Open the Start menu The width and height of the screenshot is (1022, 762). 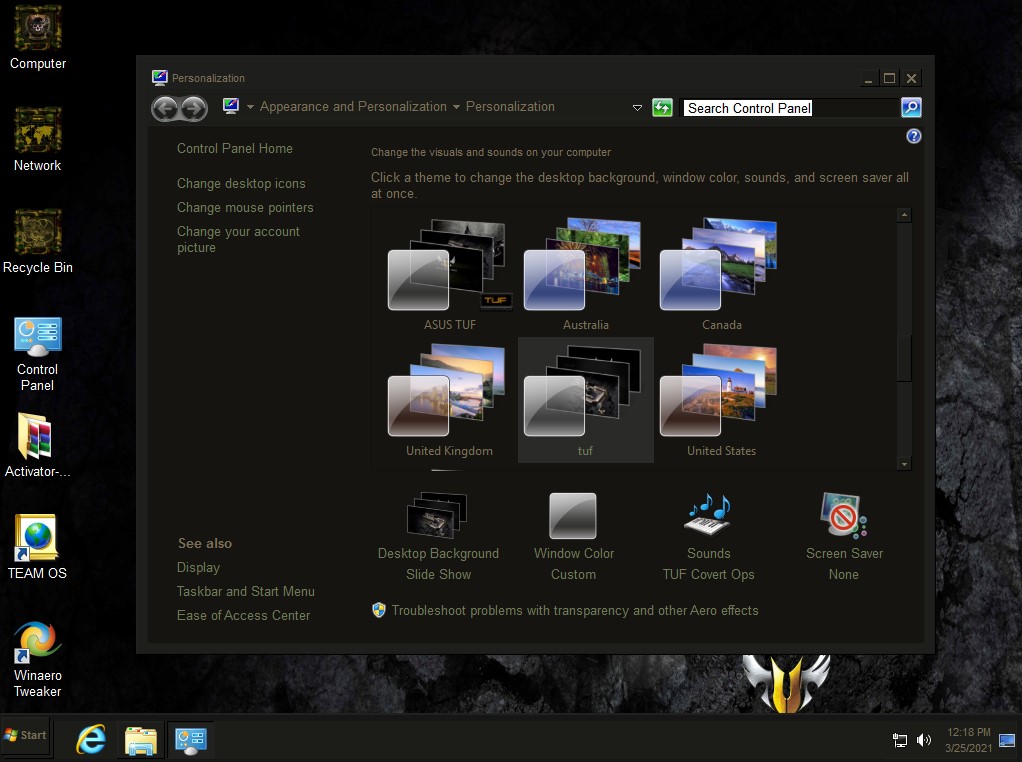tap(25, 736)
